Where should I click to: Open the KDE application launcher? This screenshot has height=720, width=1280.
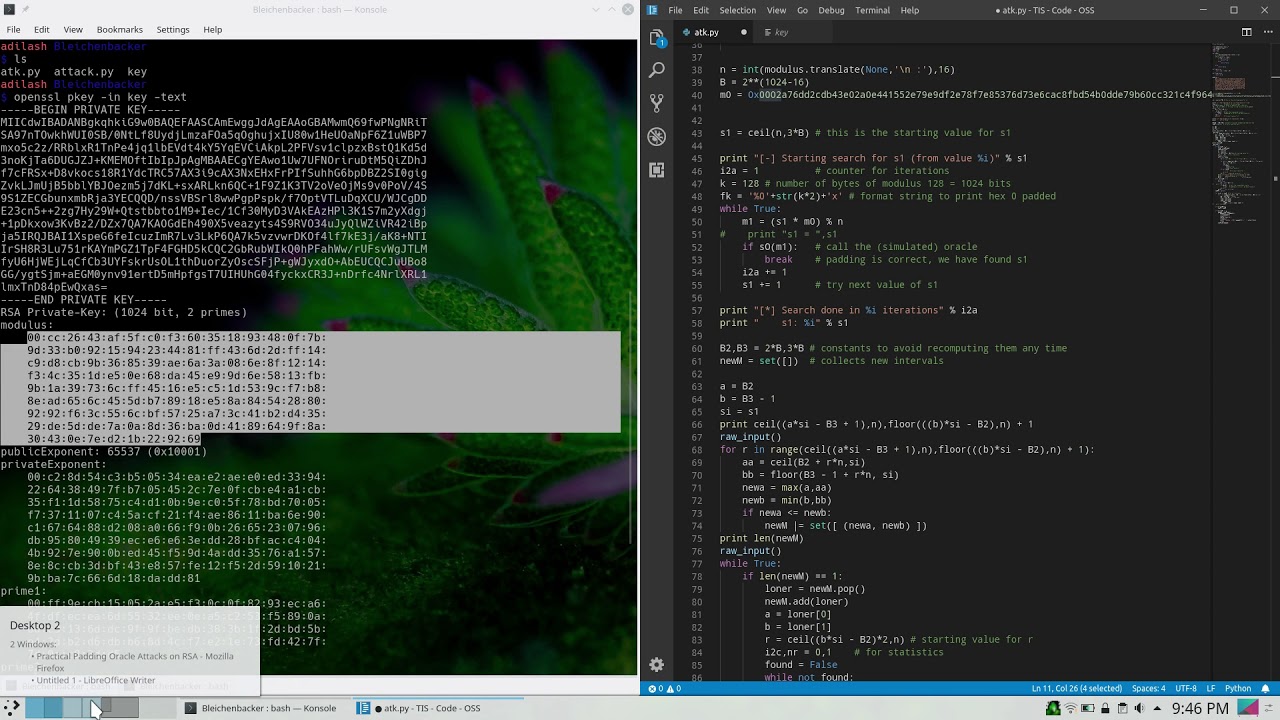click(x=12, y=708)
